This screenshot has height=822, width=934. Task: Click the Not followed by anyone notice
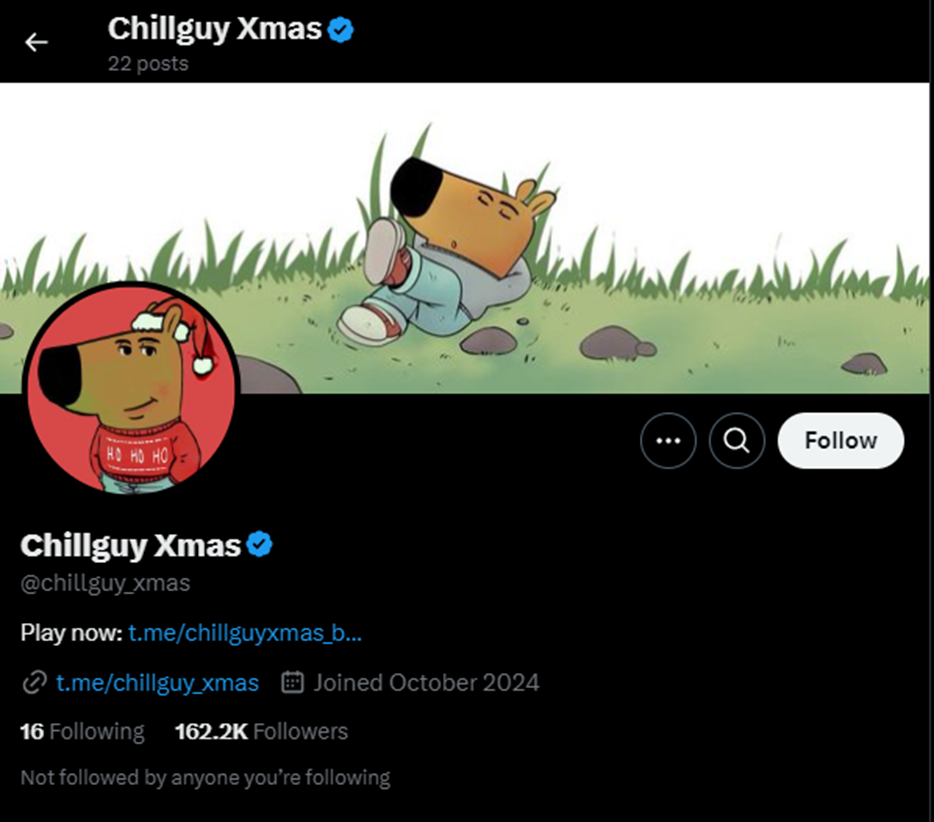pos(206,776)
